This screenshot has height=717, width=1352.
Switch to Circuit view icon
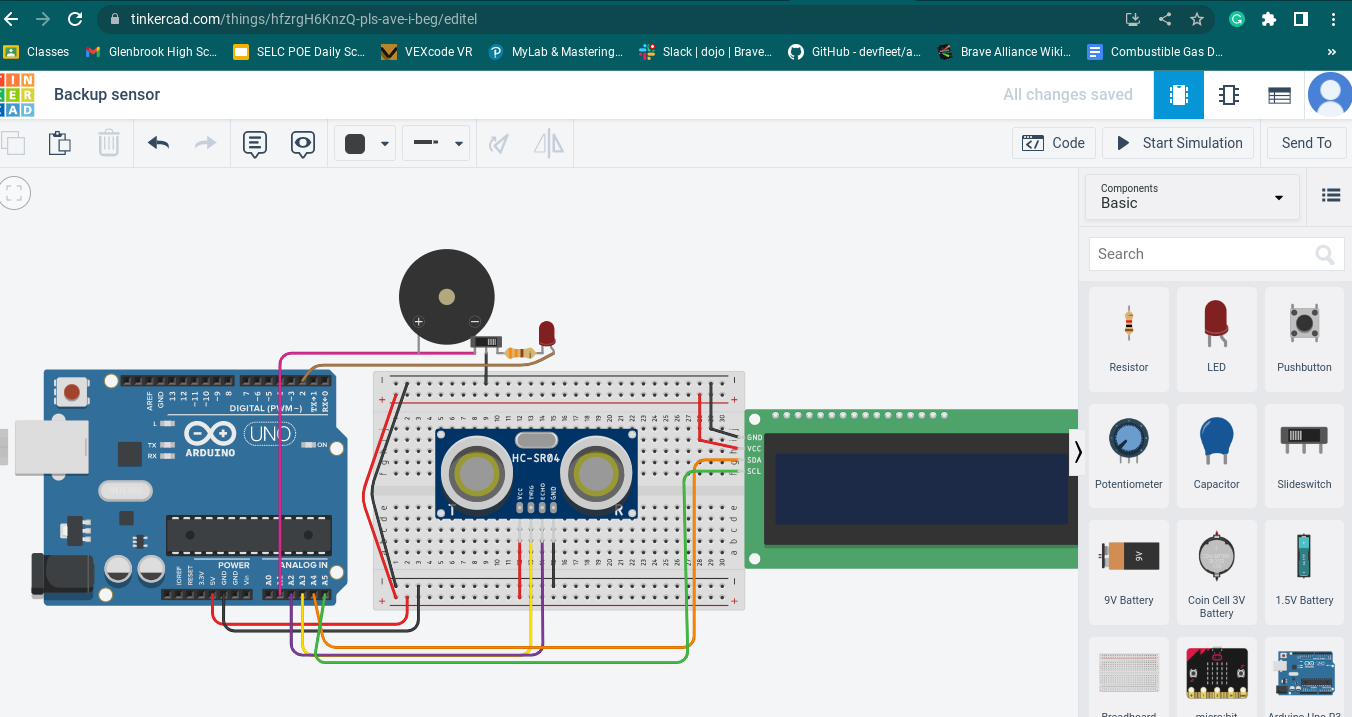pos(1178,95)
